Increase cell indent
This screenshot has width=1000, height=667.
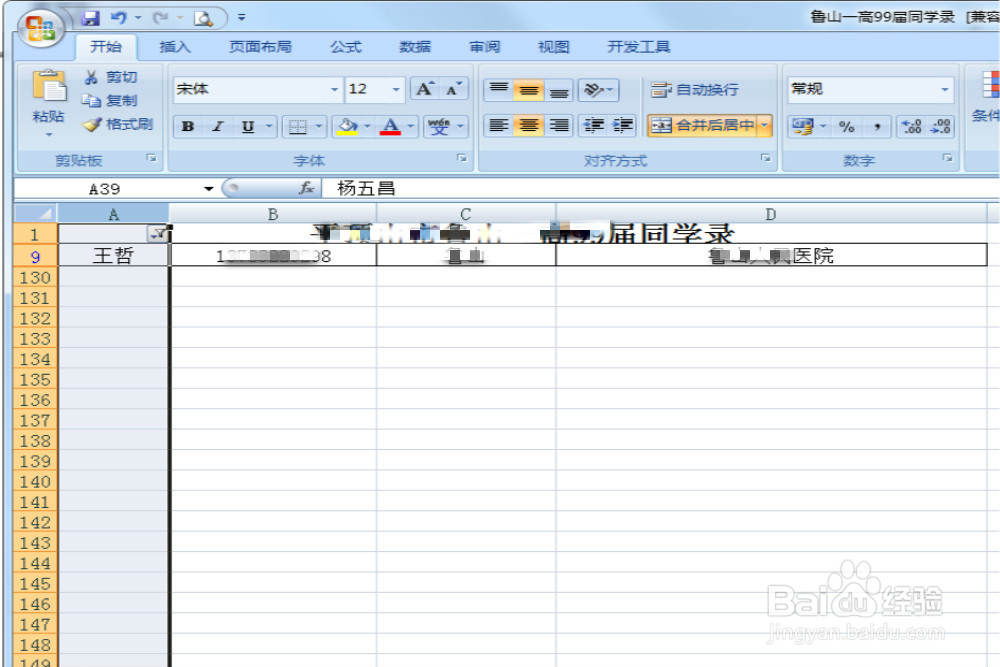pyautogui.click(x=622, y=125)
